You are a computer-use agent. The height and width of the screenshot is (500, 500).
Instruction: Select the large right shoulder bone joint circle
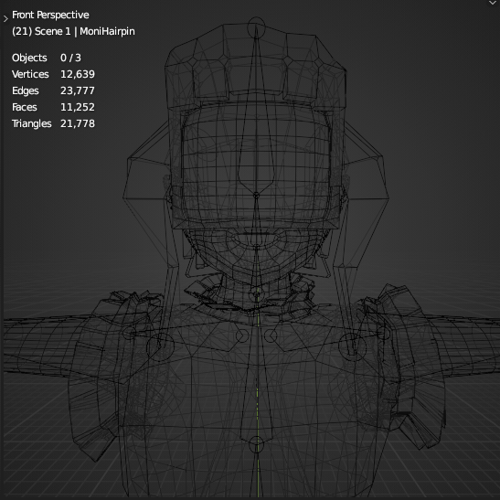(x=352, y=346)
